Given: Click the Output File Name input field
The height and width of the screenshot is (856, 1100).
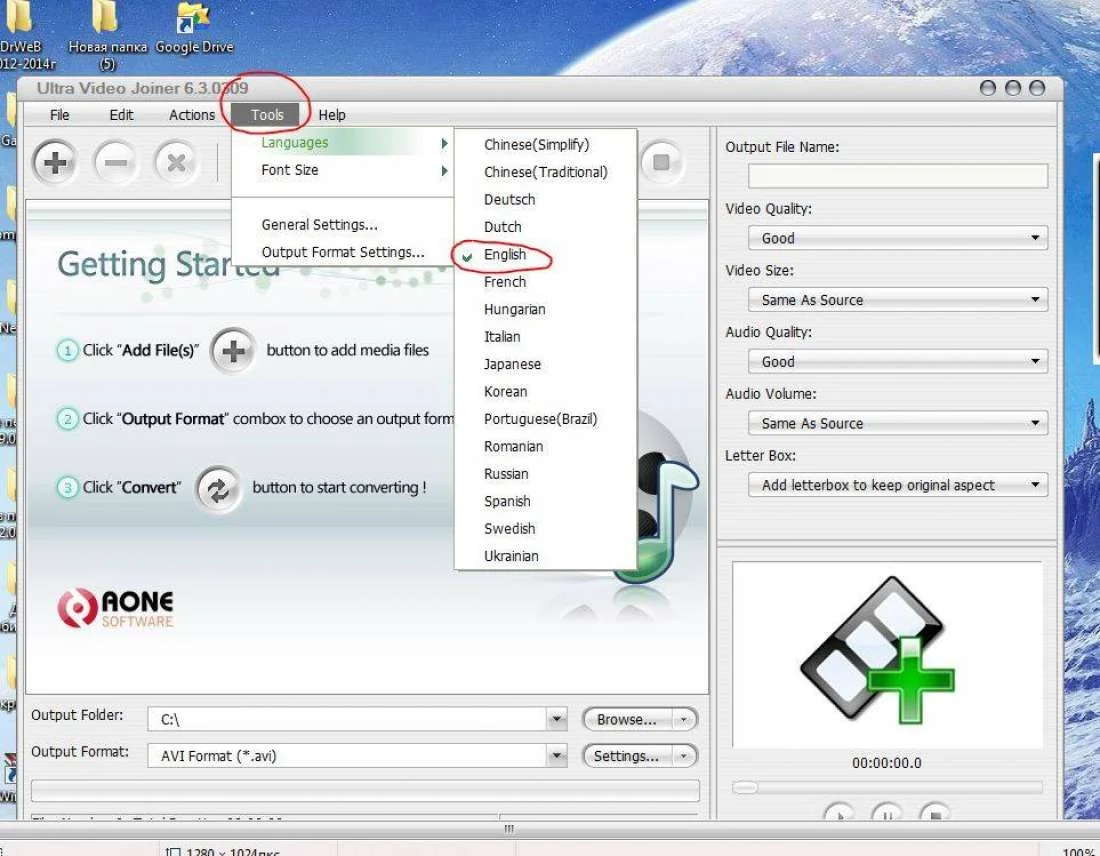Looking at the screenshot, I should pos(898,175).
